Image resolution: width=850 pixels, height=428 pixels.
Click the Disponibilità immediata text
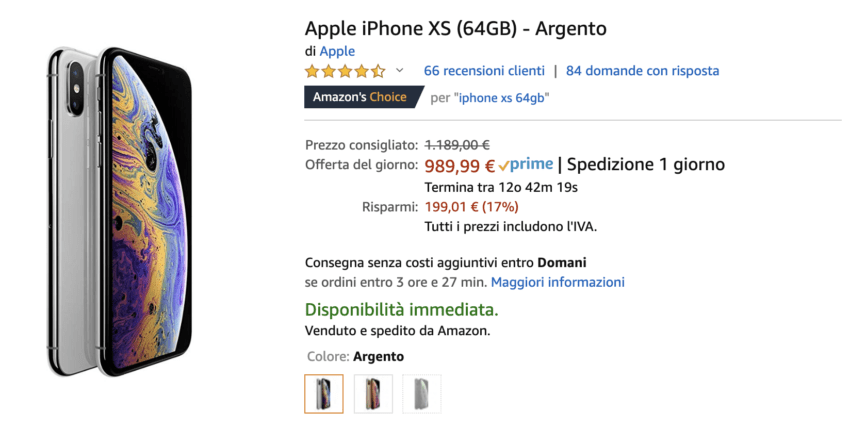401,309
